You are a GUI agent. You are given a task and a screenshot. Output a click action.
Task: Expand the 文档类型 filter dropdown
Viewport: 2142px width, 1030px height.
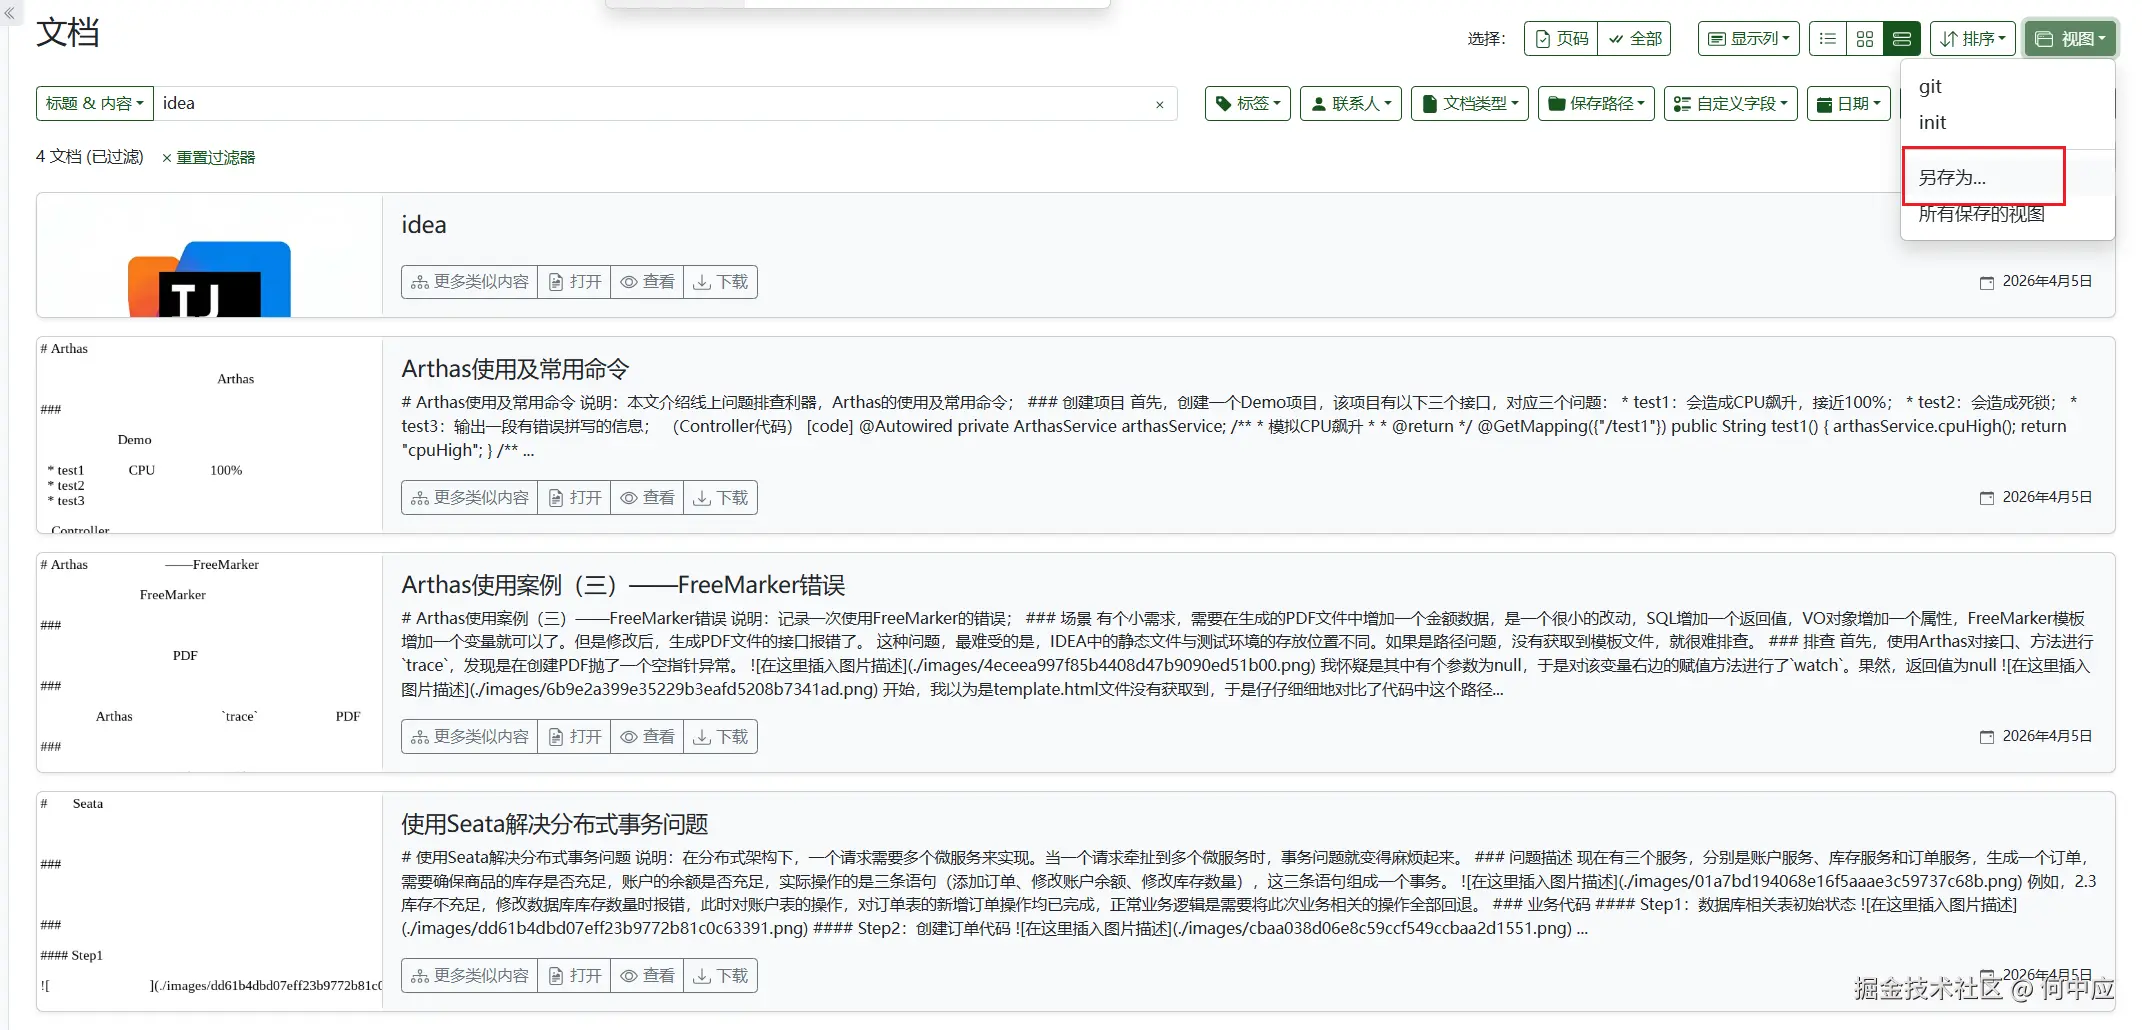click(1469, 103)
